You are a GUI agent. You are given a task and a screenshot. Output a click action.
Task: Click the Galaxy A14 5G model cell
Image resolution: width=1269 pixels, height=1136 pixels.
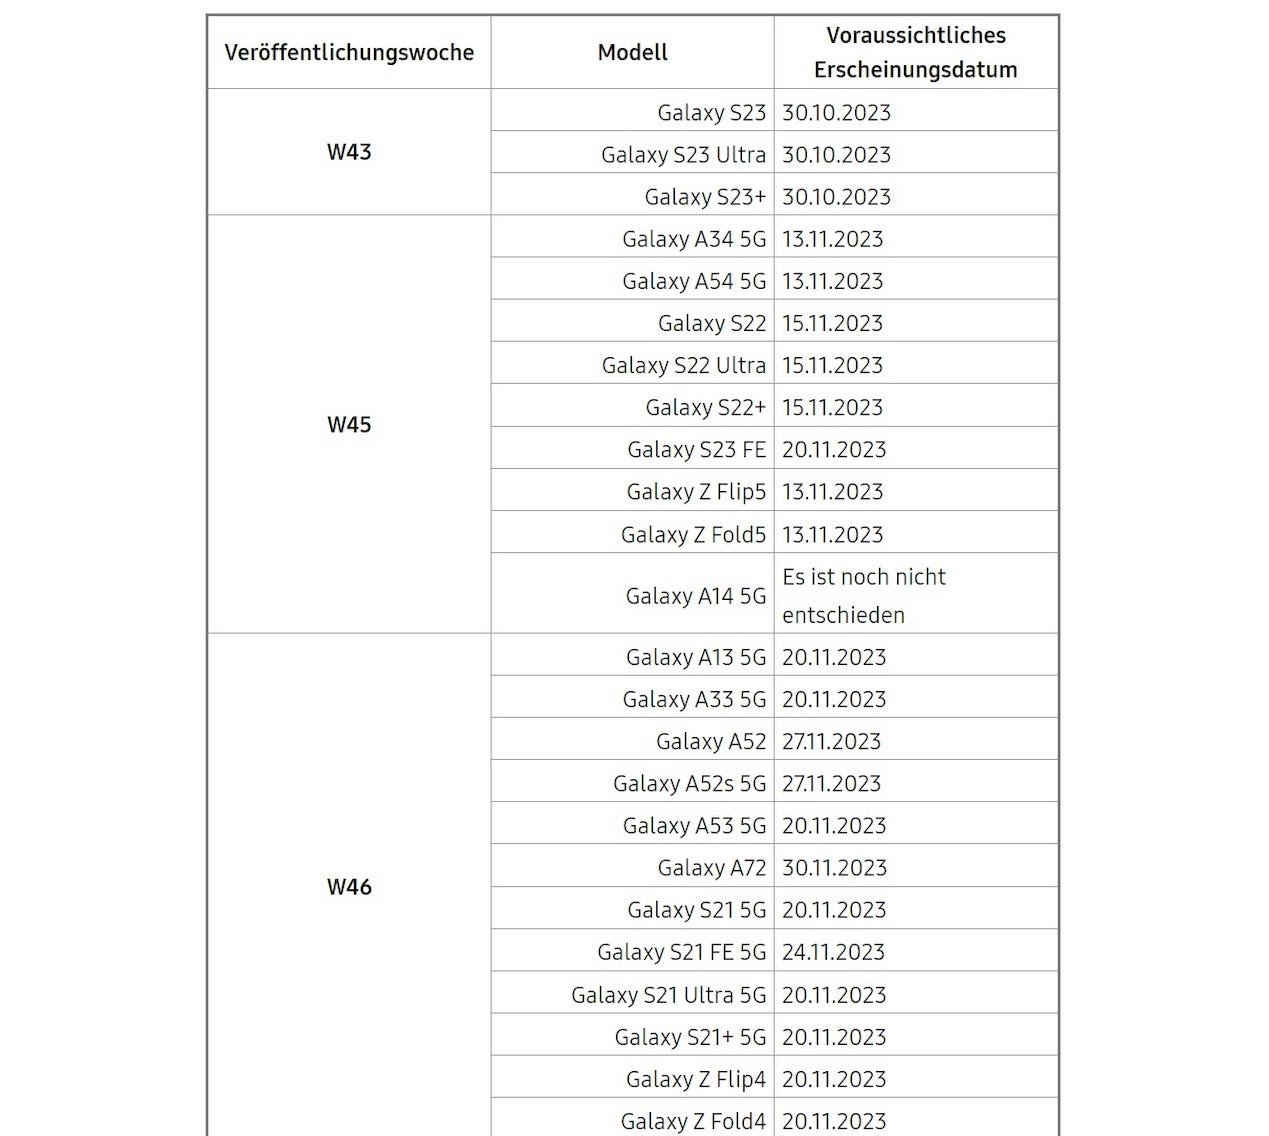[x=632, y=595]
